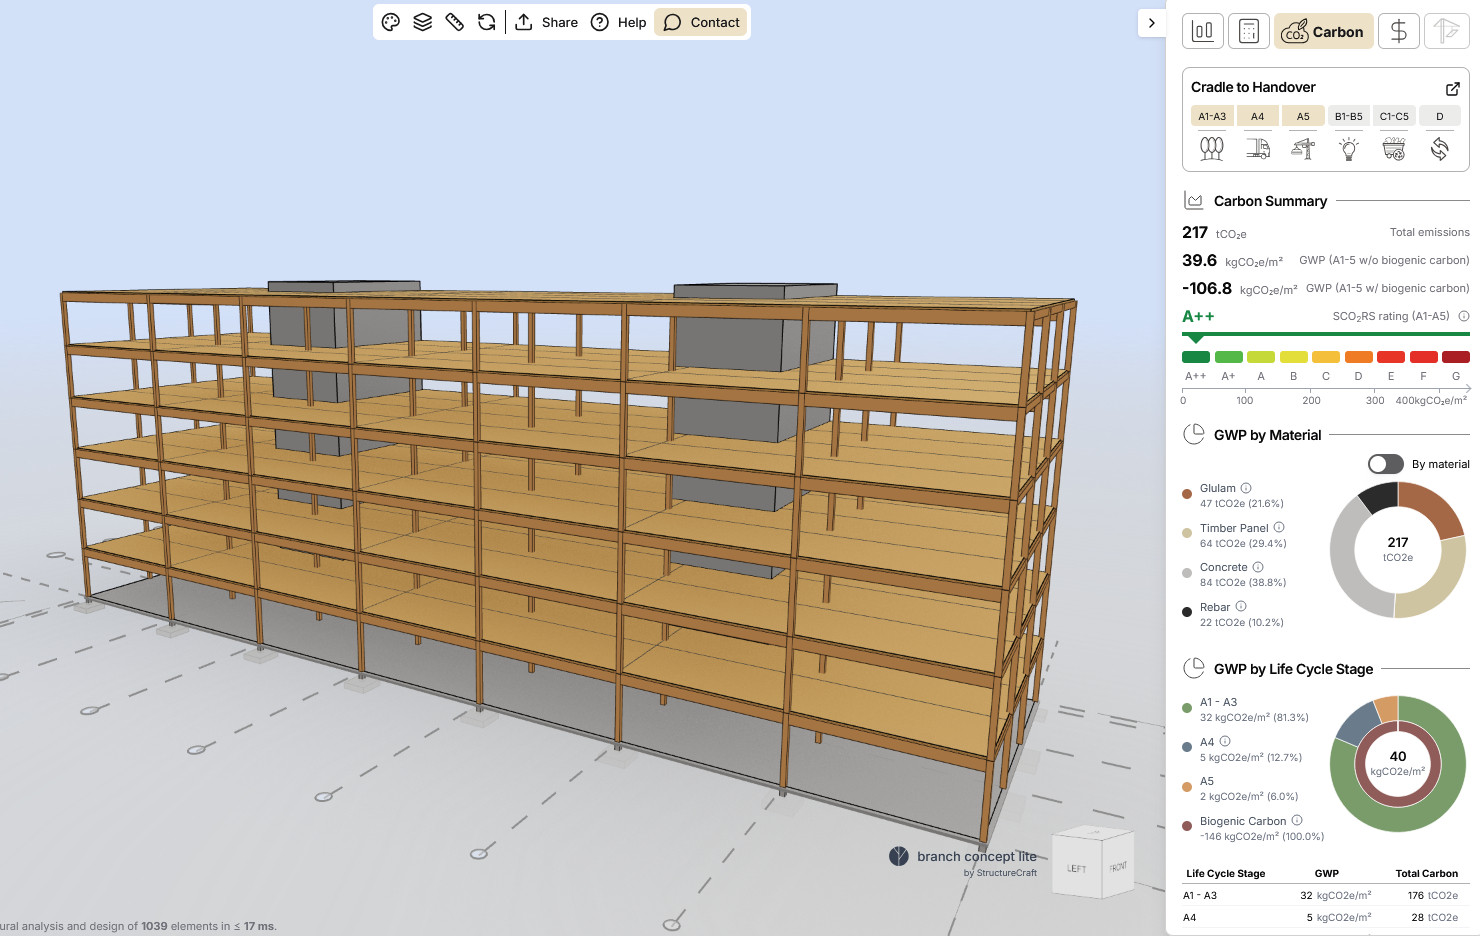
Task: Click the Contact button
Action: pos(701,22)
